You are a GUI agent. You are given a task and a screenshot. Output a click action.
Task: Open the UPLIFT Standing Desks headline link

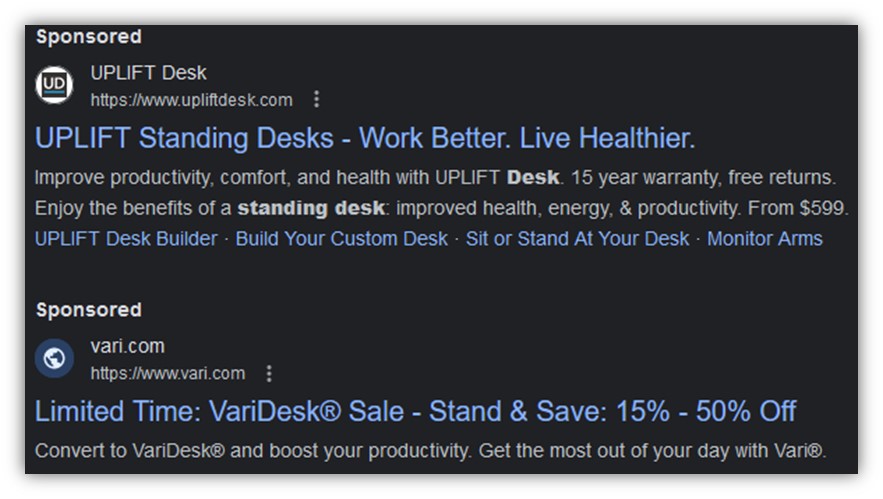[x=364, y=138]
